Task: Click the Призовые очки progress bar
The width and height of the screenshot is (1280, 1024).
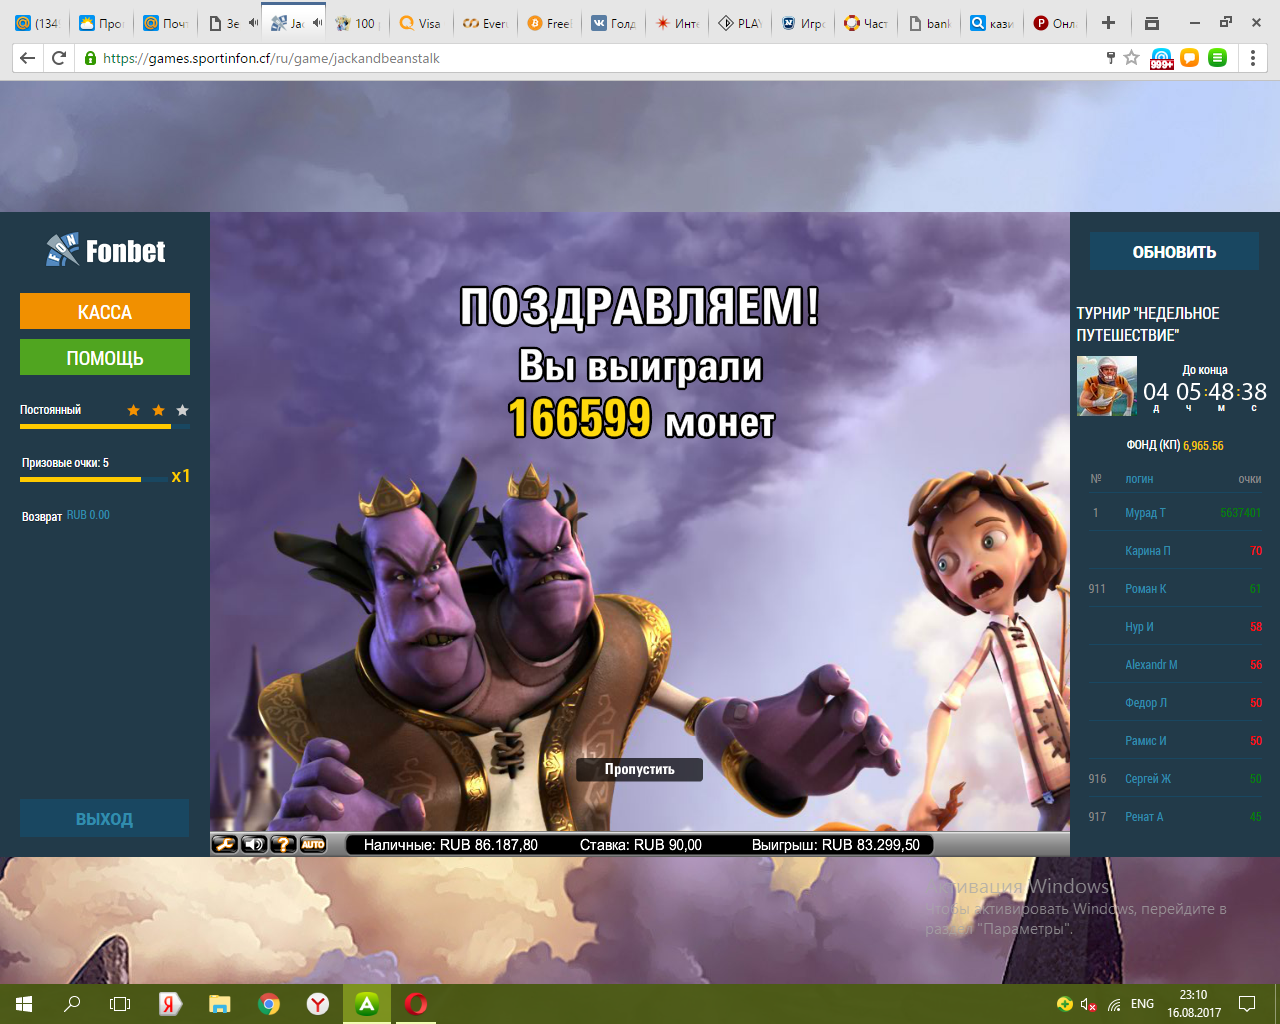Action: tap(94, 480)
